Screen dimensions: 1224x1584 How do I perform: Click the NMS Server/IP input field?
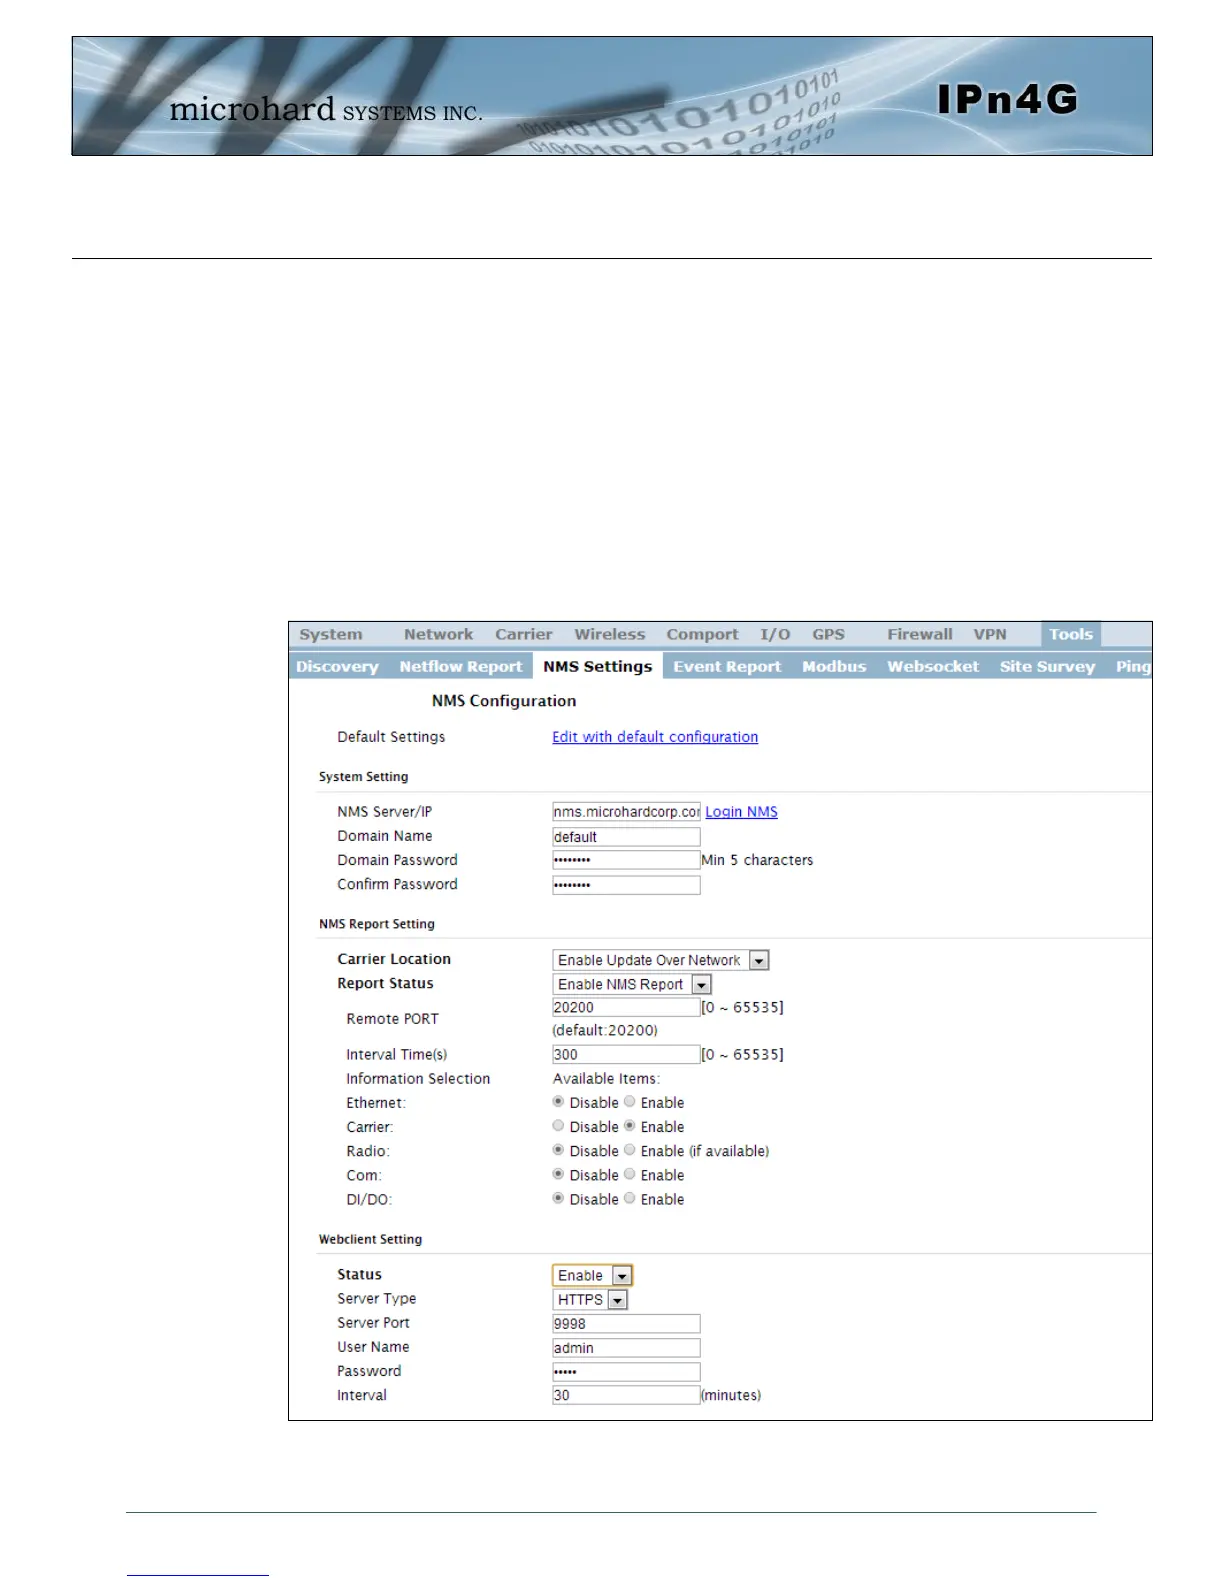coord(626,812)
